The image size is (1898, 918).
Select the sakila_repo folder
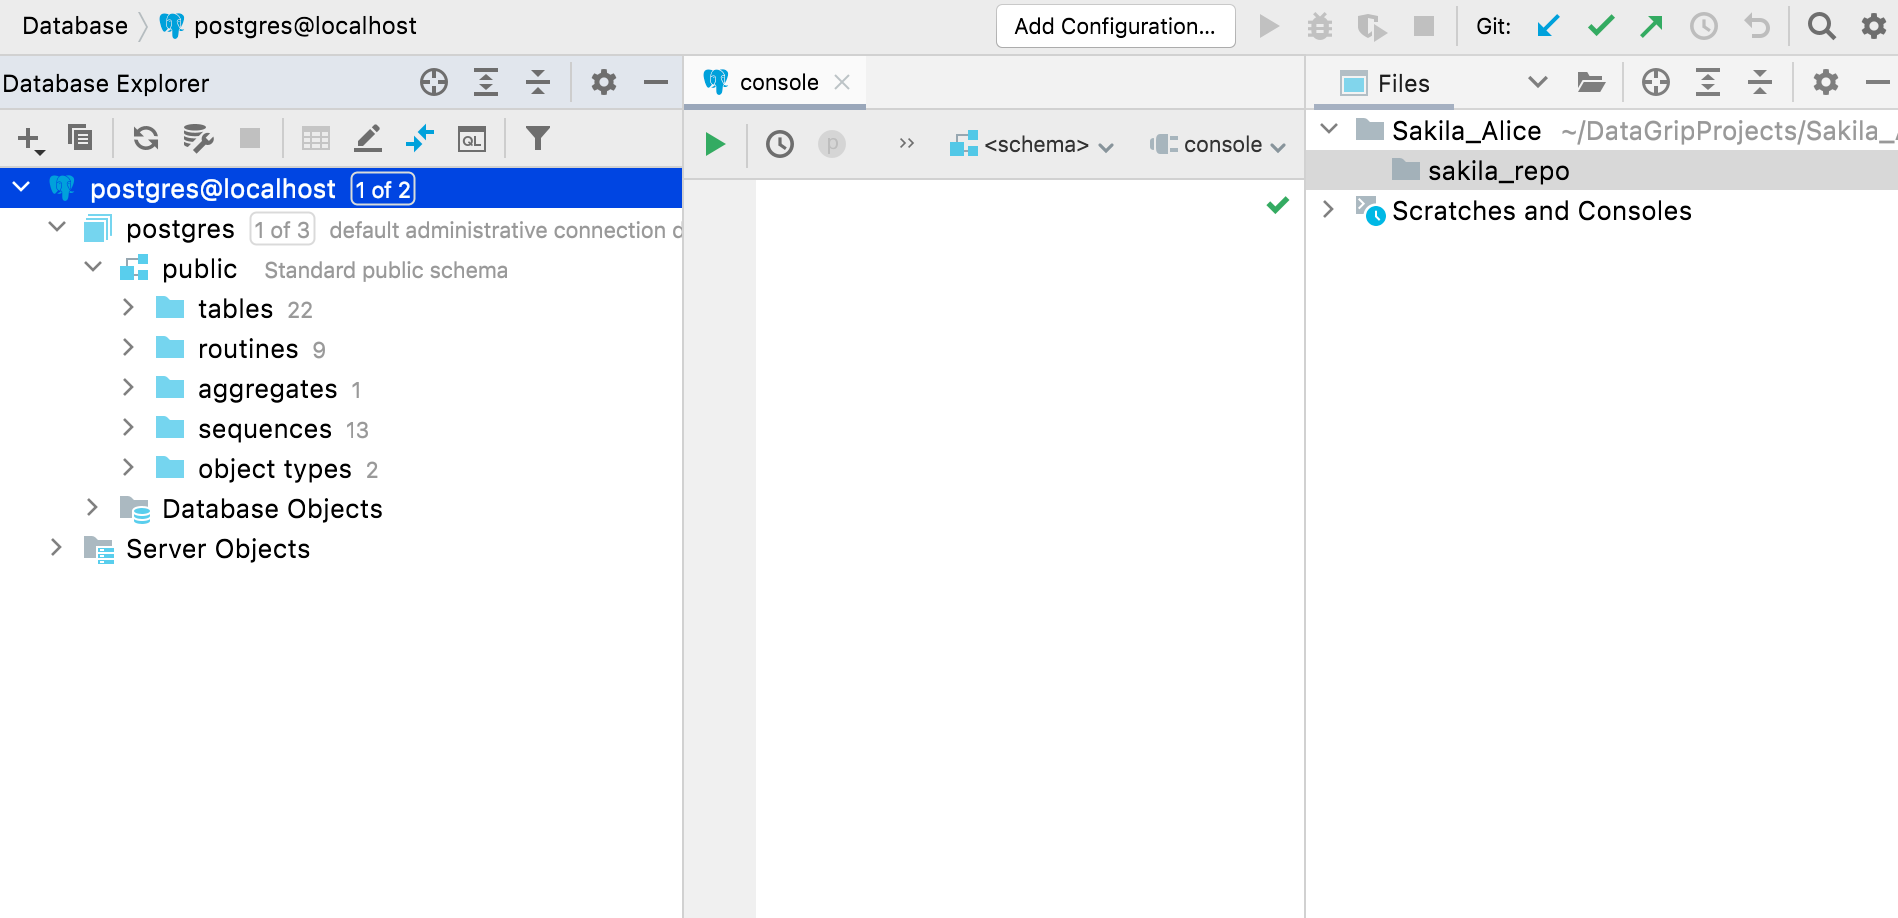(x=1497, y=171)
